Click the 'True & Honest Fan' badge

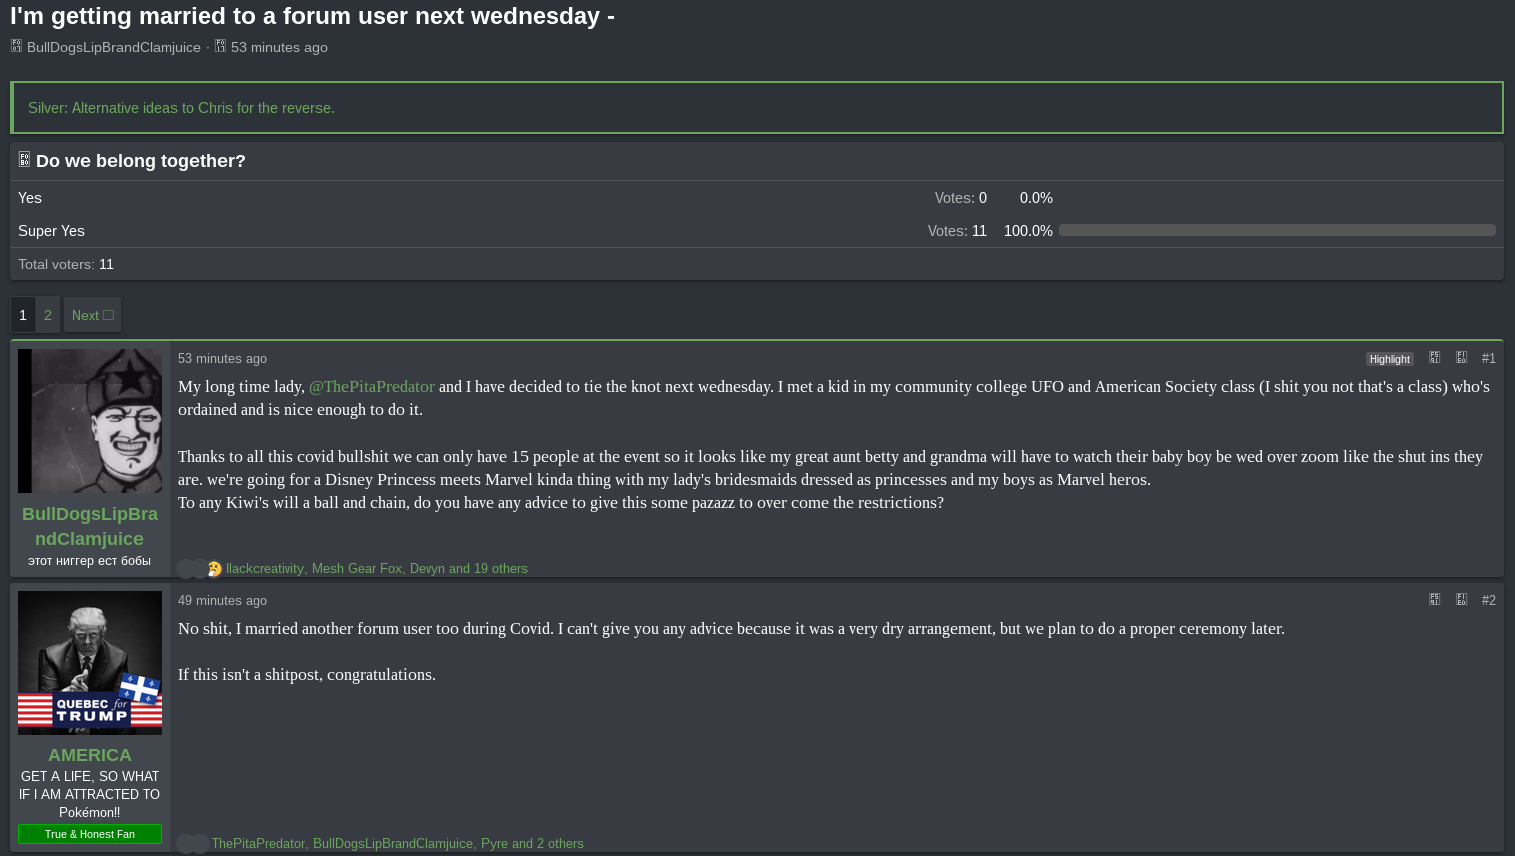pyautogui.click(x=90, y=834)
